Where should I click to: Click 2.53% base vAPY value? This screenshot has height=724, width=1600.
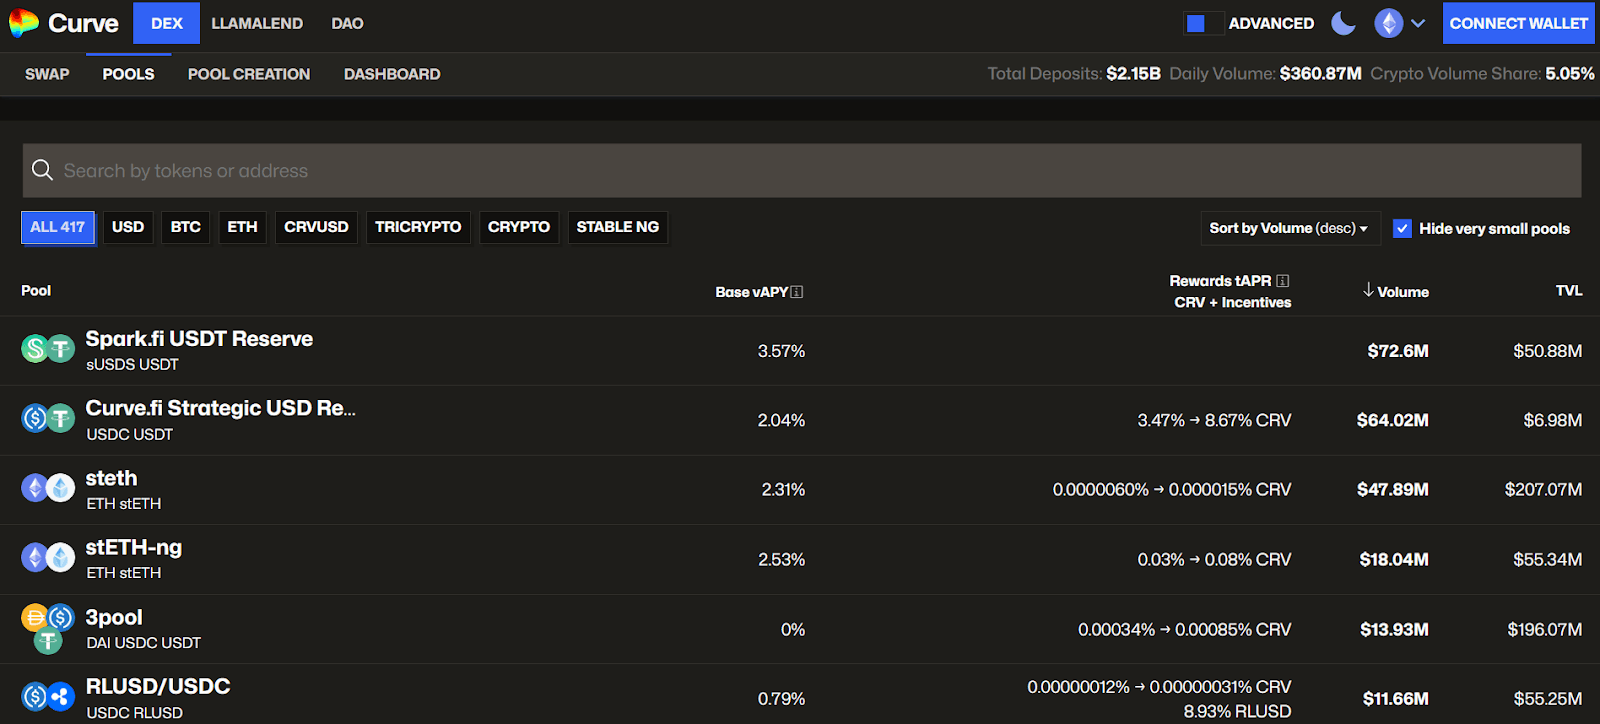(x=782, y=560)
